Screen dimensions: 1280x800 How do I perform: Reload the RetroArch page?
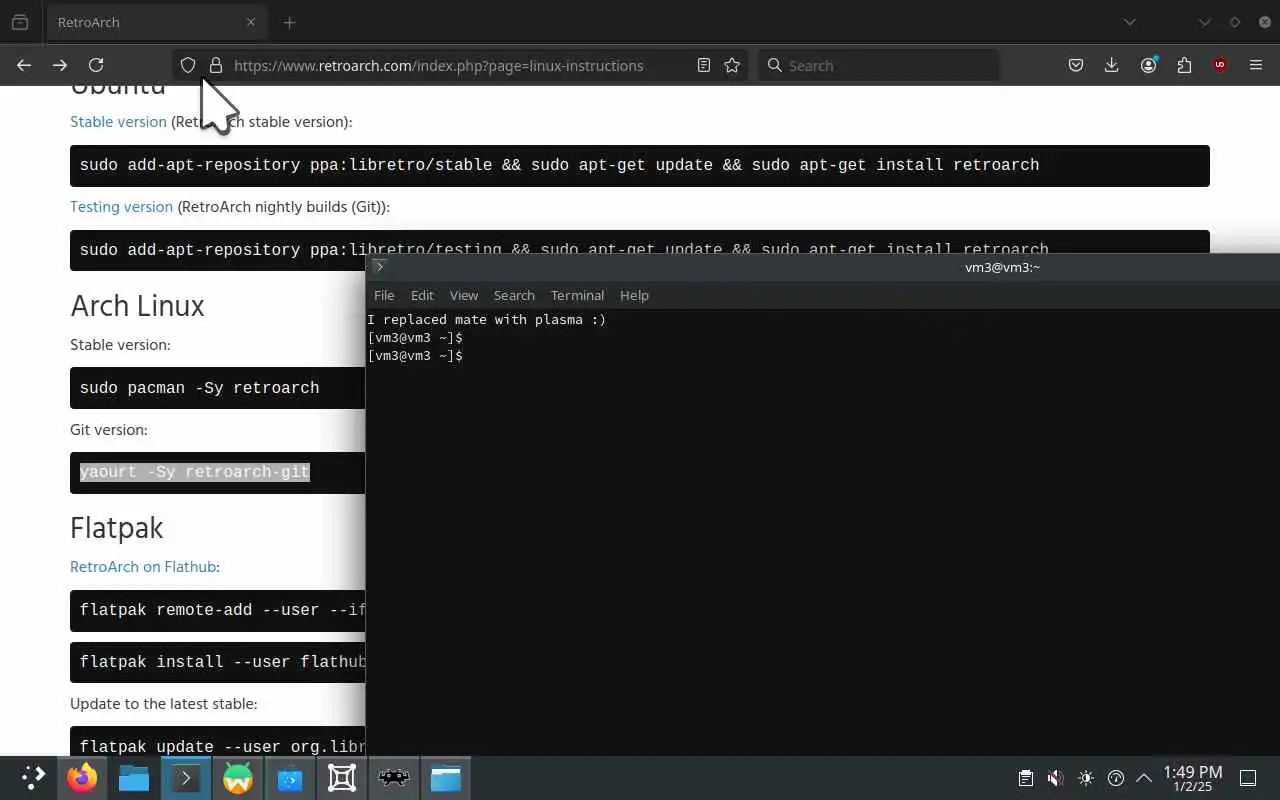[x=96, y=65]
